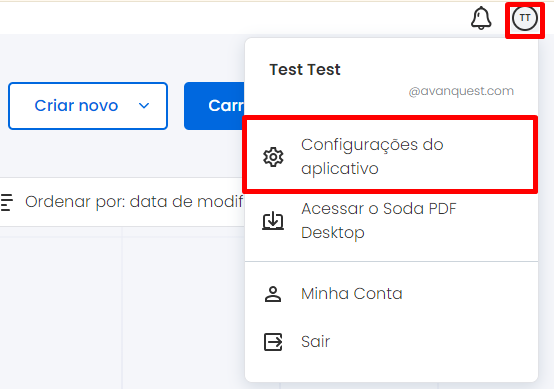Click the gear icon for app settings
Viewport: 554px width, 389px height.
[x=273, y=157]
